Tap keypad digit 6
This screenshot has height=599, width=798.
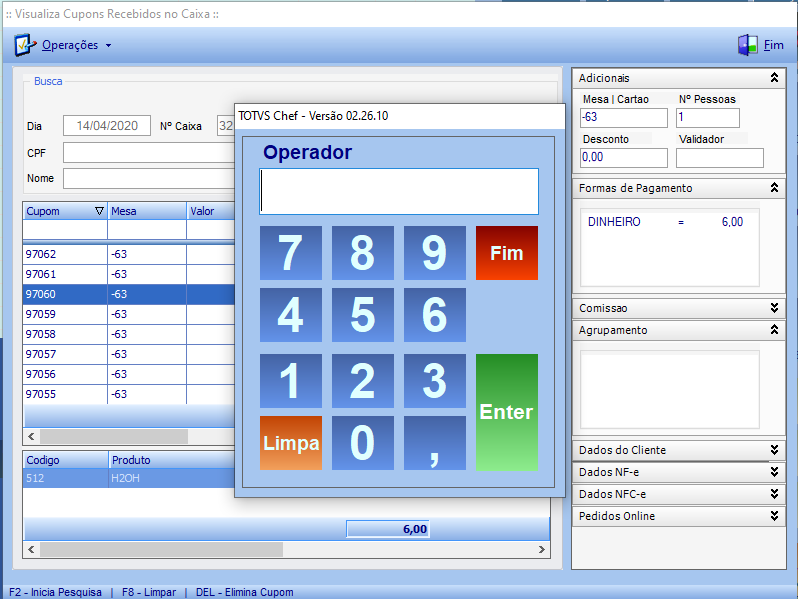click(435, 315)
